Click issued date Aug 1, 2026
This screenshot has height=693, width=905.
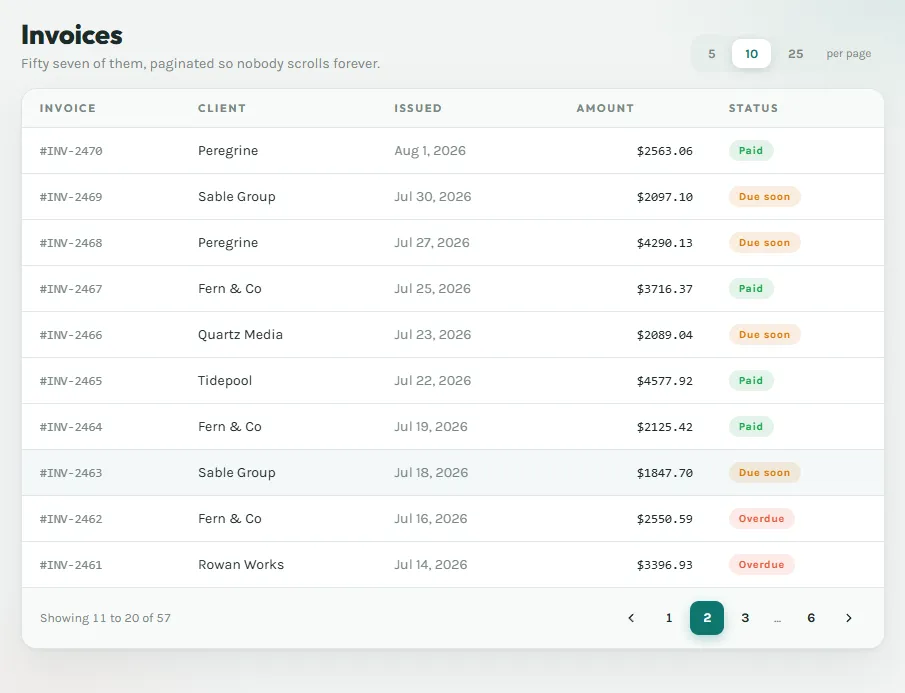pyautogui.click(x=430, y=151)
